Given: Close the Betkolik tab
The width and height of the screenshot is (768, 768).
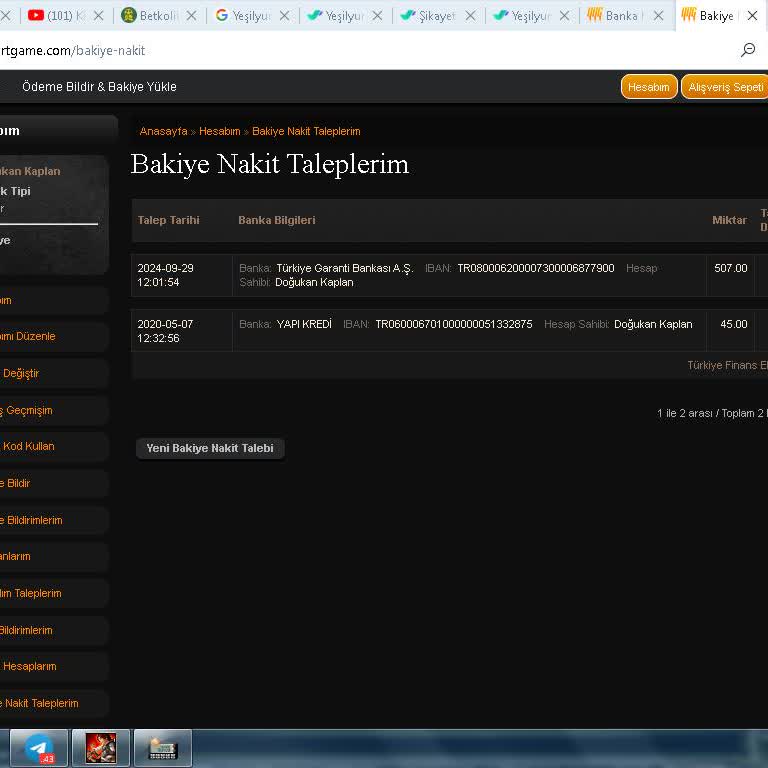Looking at the screenshot, I should [192, 16].
